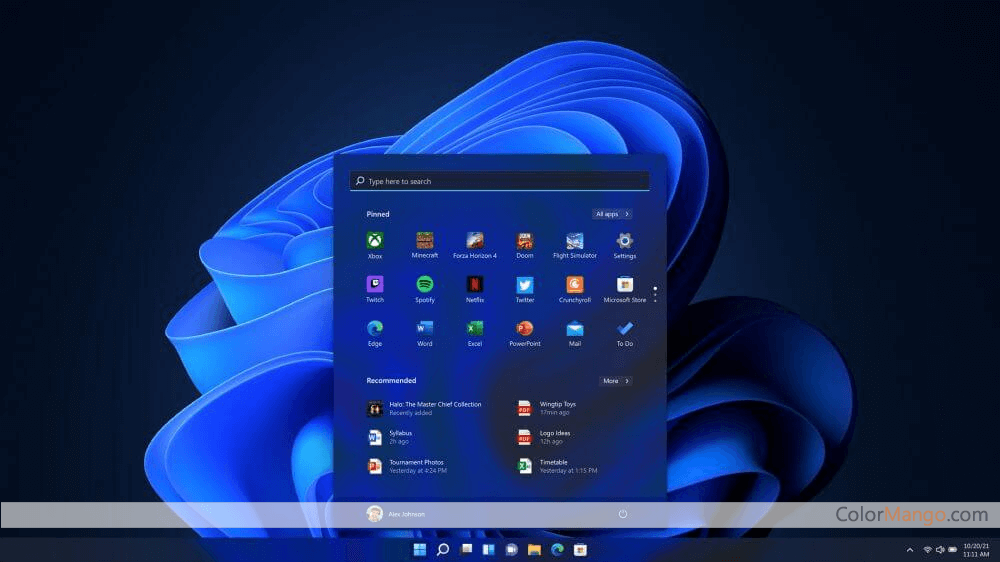Expand the All apps list
The height and width of the screenshot is (562, 1000).
coord(612,214)
